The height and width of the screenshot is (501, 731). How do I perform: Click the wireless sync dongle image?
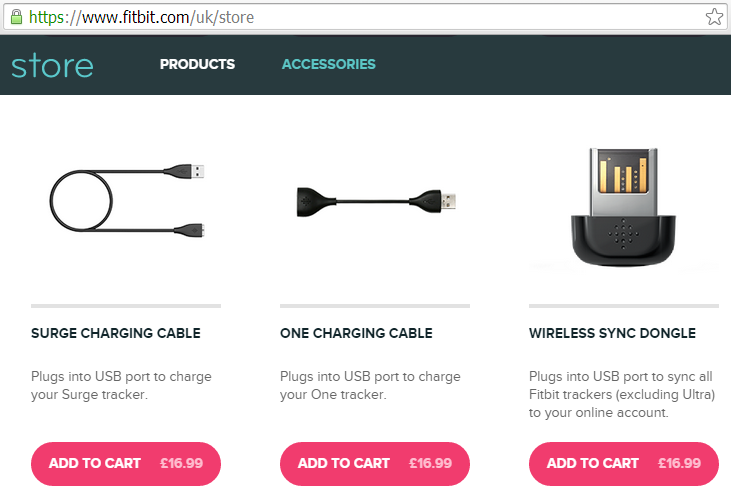point(624,207)
